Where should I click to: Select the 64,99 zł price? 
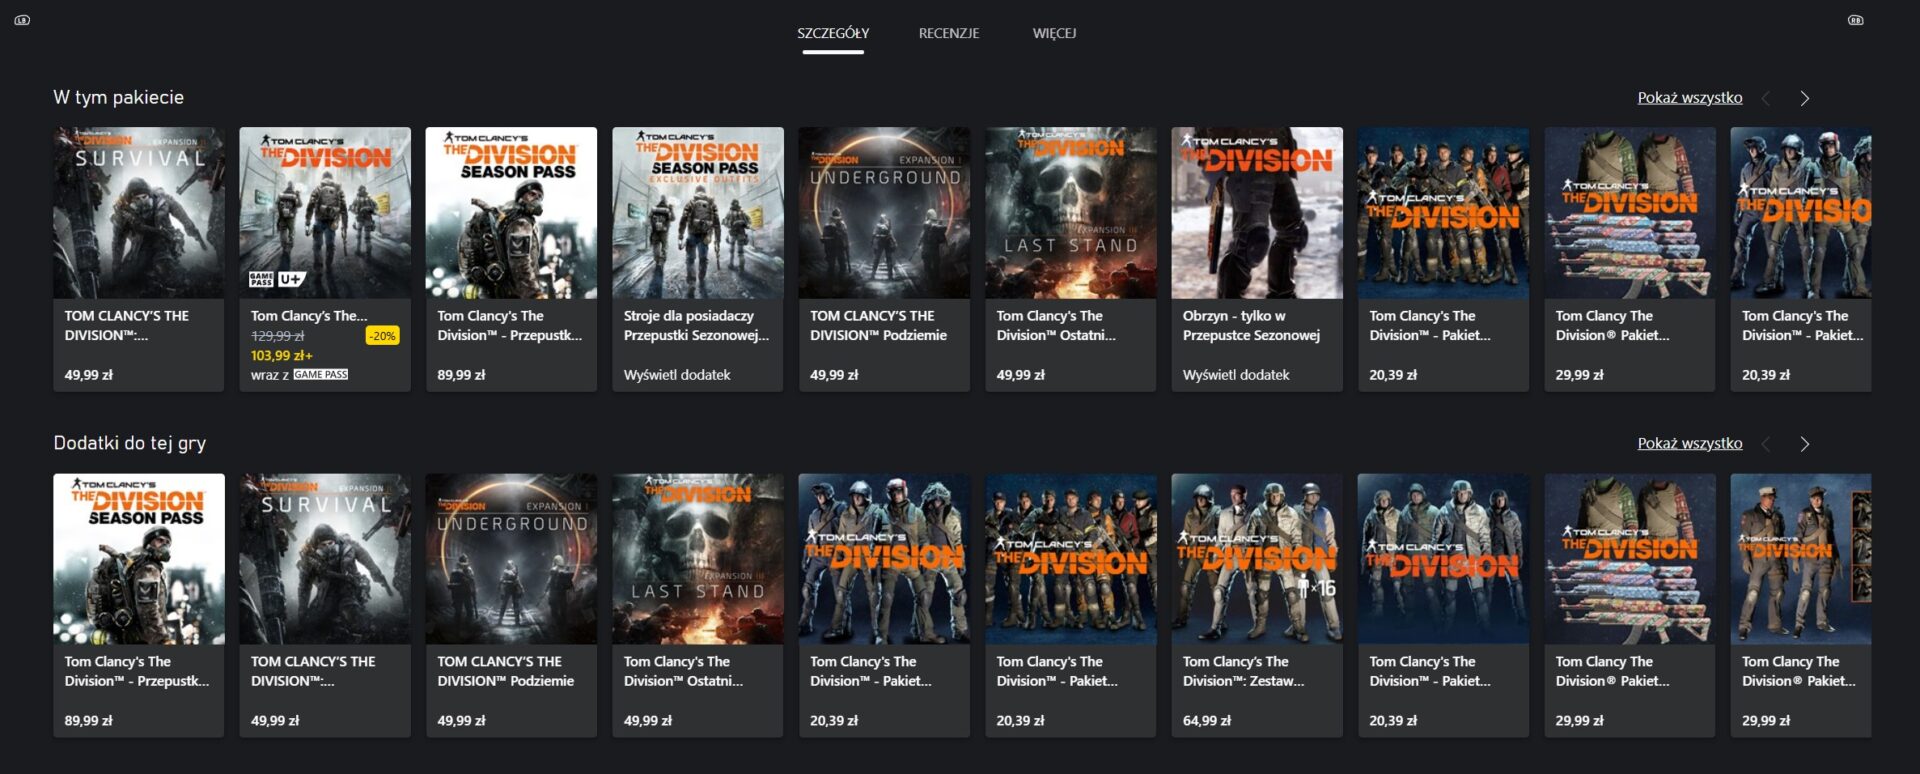click(1207, 721)
